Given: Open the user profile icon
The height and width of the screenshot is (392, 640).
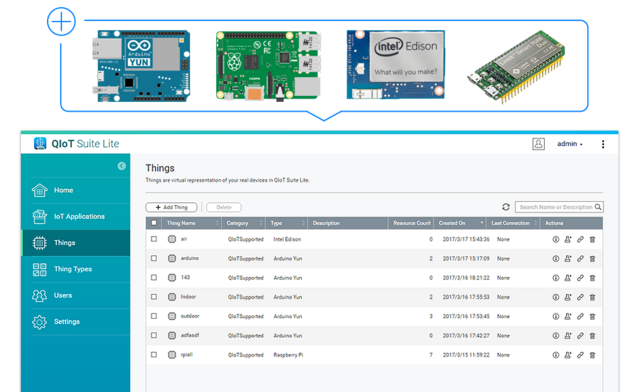Looking at the screenshot, I should tap(538, 144).
